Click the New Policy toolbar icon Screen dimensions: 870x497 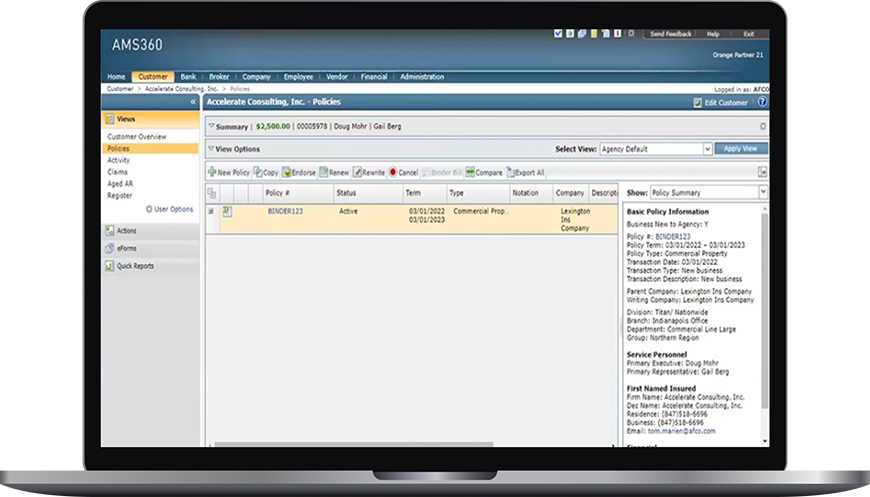point(212,172)
